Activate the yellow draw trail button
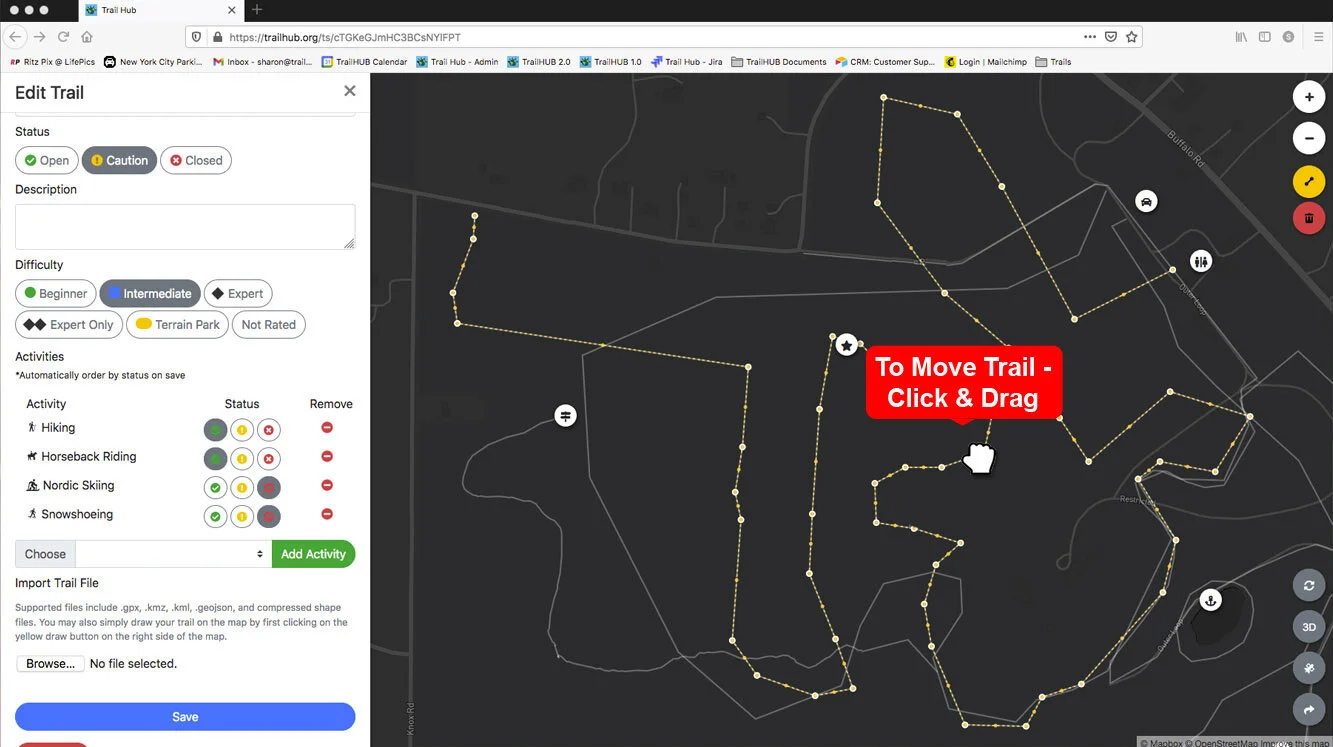This screenshot has width=1333, height=747. 1309,182
